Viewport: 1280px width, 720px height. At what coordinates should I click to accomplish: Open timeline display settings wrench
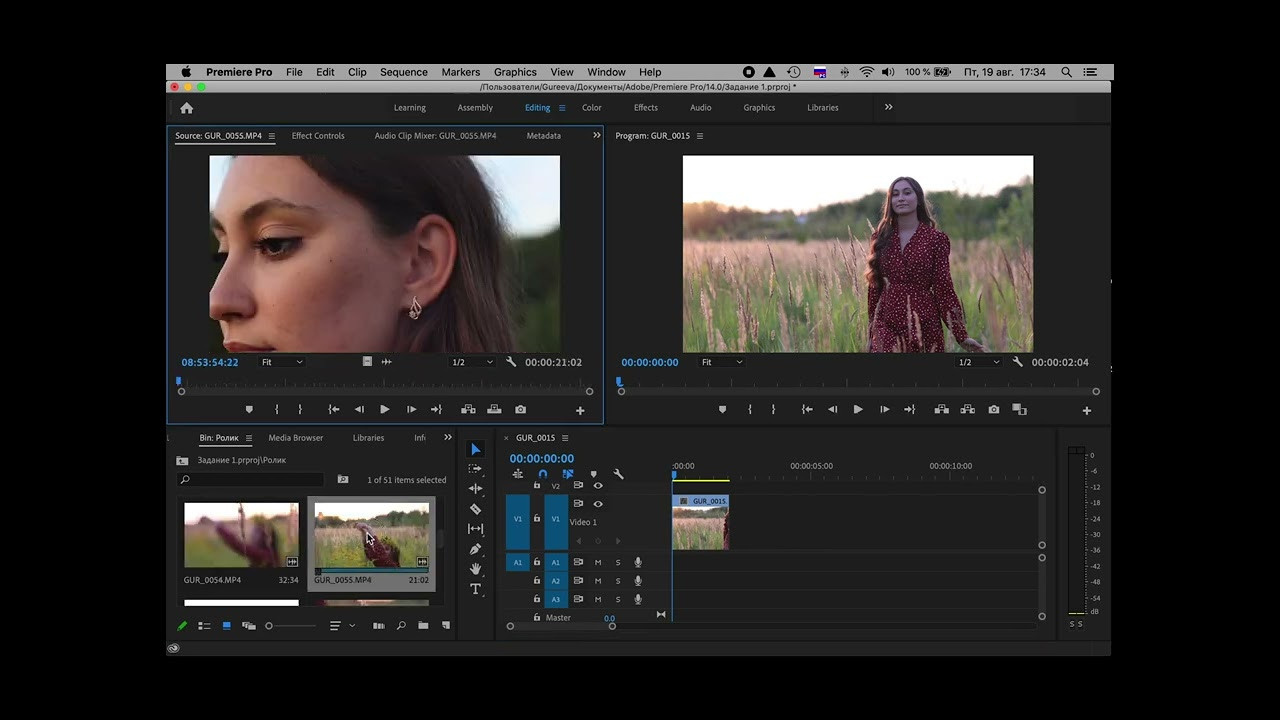pyautogui.click(x=618, y=474)
